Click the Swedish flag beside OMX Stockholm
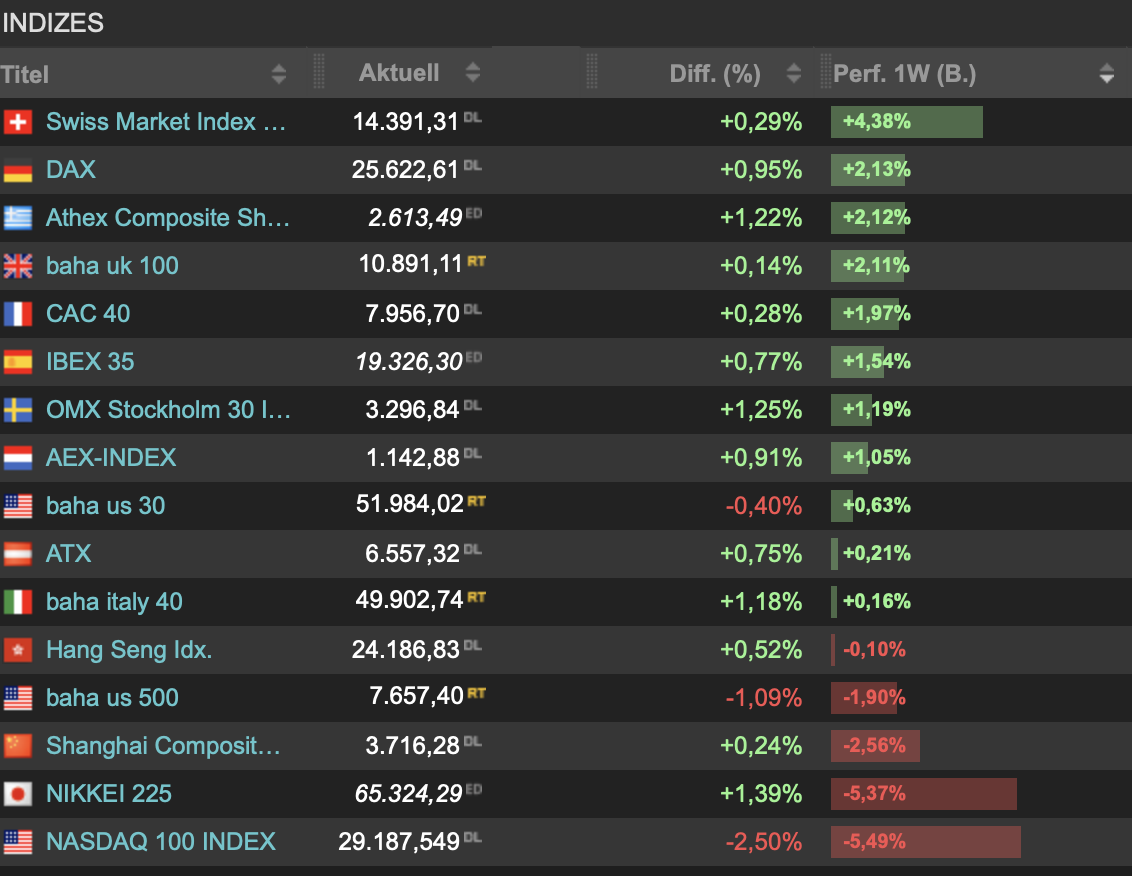The image size is (1132, 876). point(18,410)
